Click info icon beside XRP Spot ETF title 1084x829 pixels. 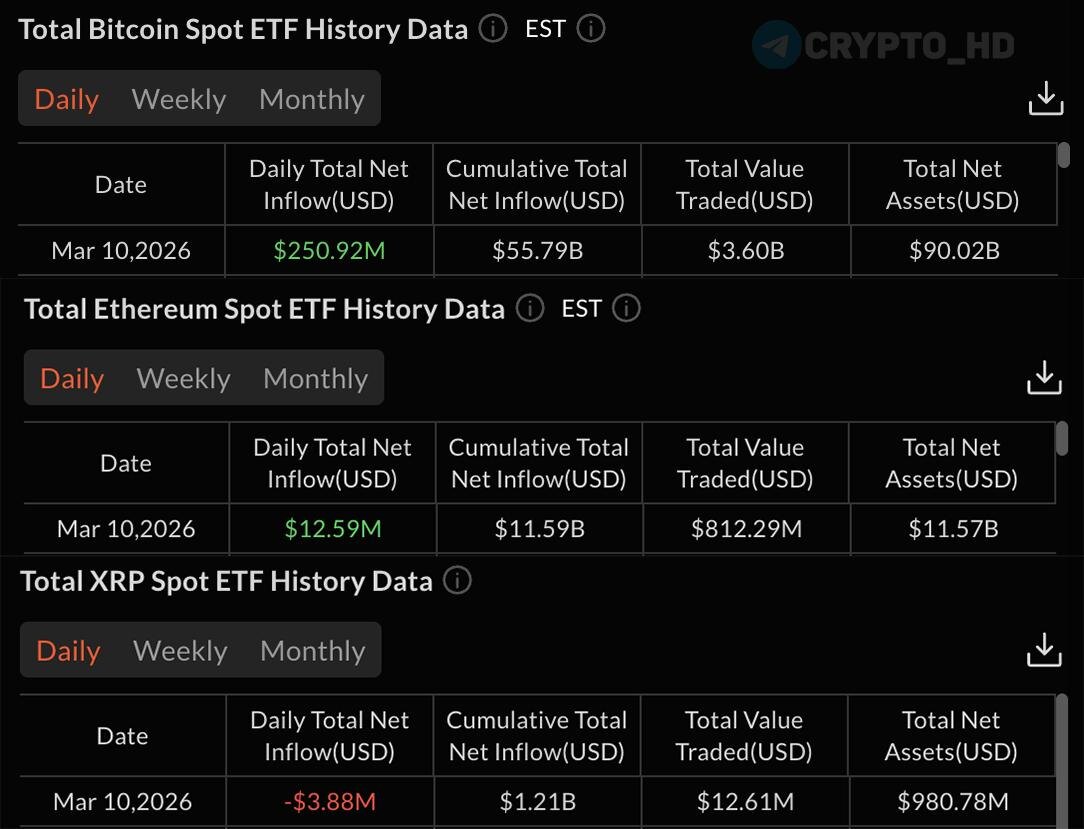[x=457, y=580]
